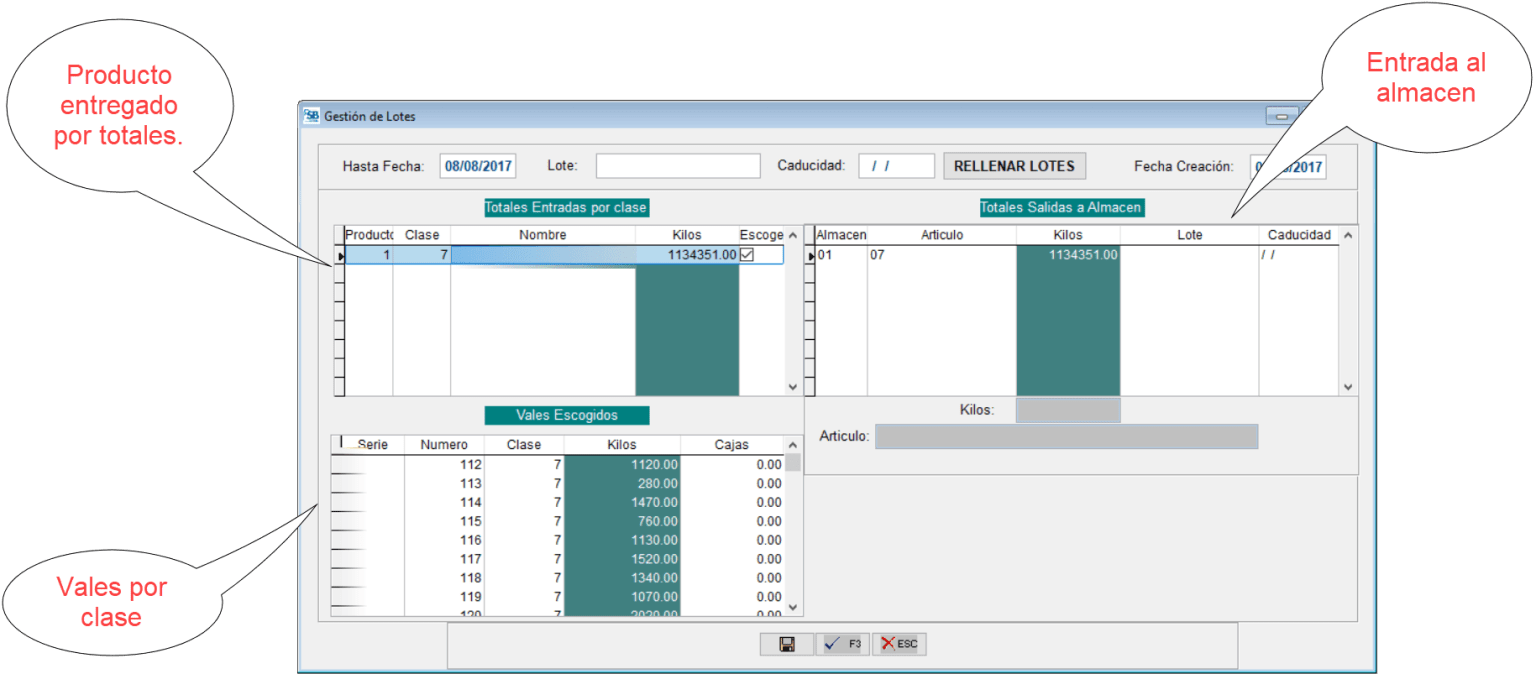The image size is (1536, 674).
Task: Click the RELLENAR LOTES button
Action: [1014, 166]
